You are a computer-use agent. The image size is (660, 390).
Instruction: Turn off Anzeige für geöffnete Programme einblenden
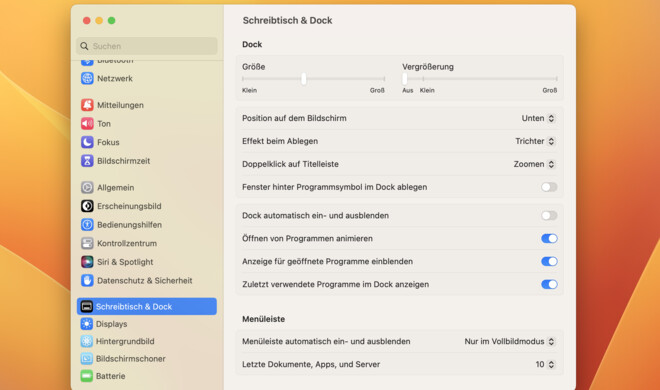[x=549, y=261]
